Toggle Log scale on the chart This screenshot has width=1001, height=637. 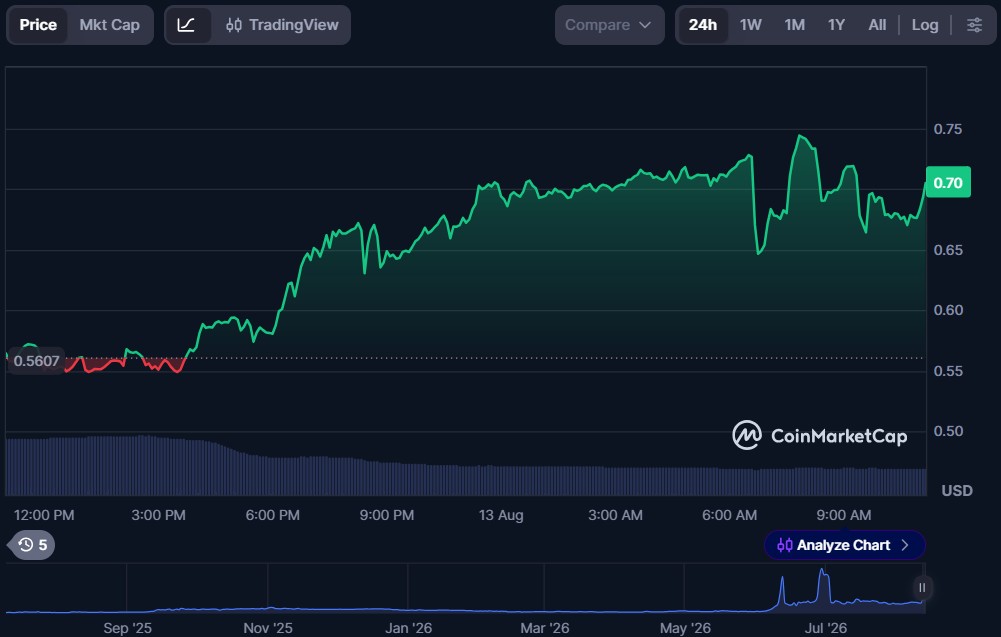point(924,25)
